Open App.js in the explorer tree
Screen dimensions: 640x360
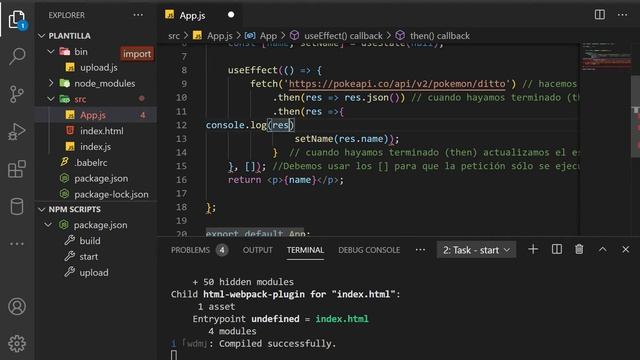[93, 115]
